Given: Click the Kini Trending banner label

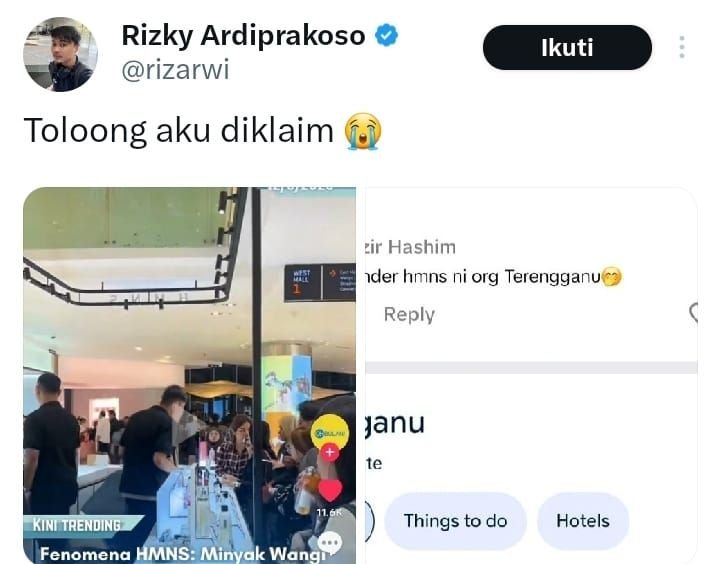Looking at the screenshot, I should click(x=78, y=525).
